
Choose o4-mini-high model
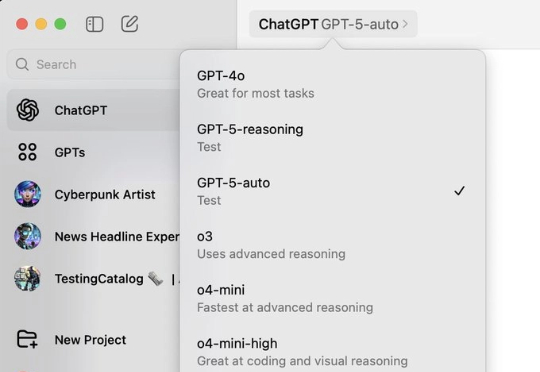(332, 352)
